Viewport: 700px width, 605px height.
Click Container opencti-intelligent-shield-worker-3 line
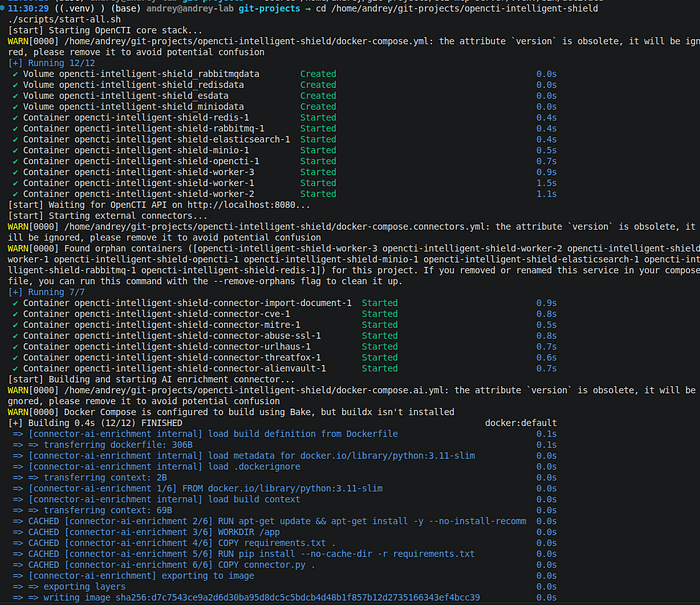pos(284,172)
